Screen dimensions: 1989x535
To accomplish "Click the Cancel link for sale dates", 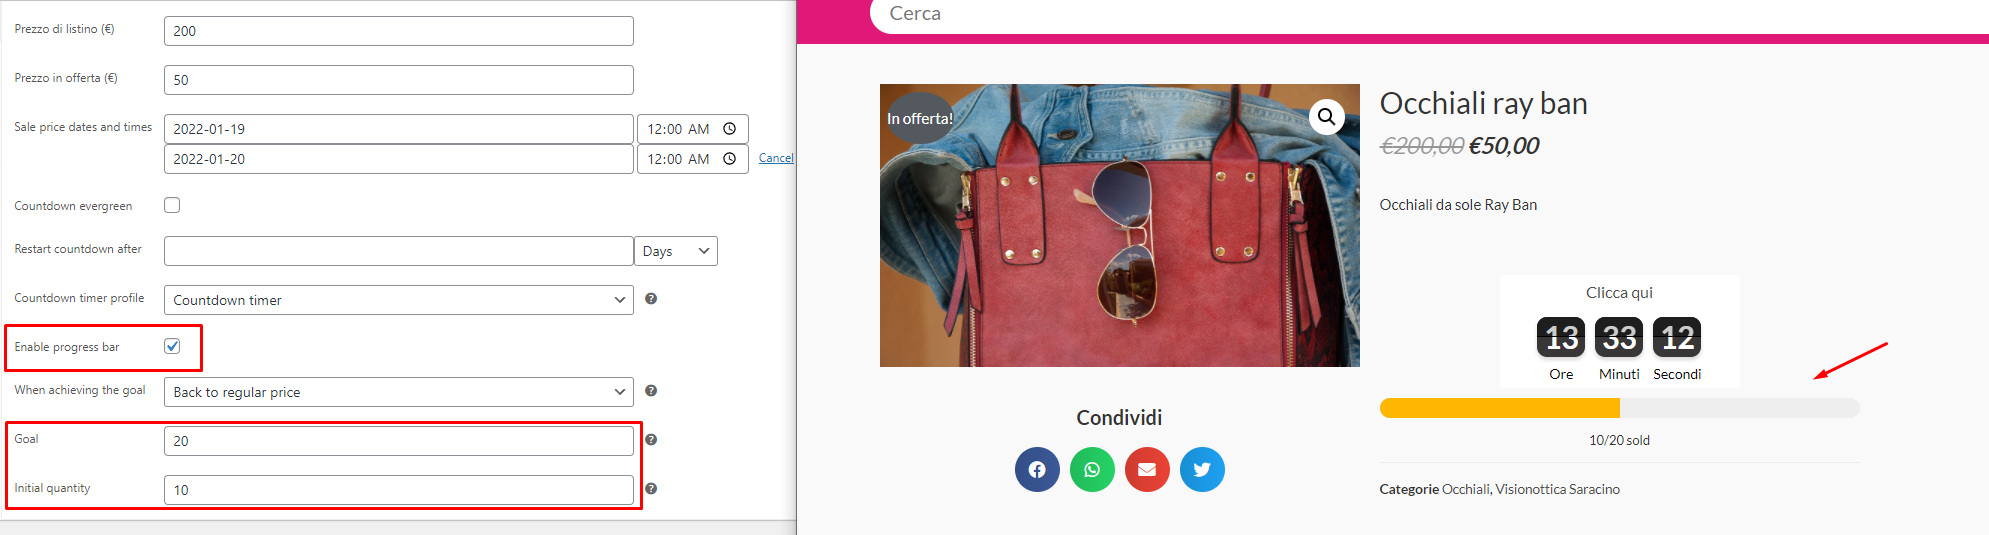I will coord(776,158).
